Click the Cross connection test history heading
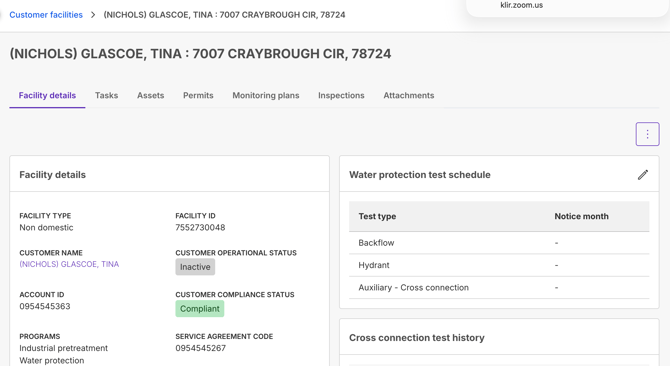Image resolution: width=670 pixels, height=366 pixels. [x=417, y=338]
